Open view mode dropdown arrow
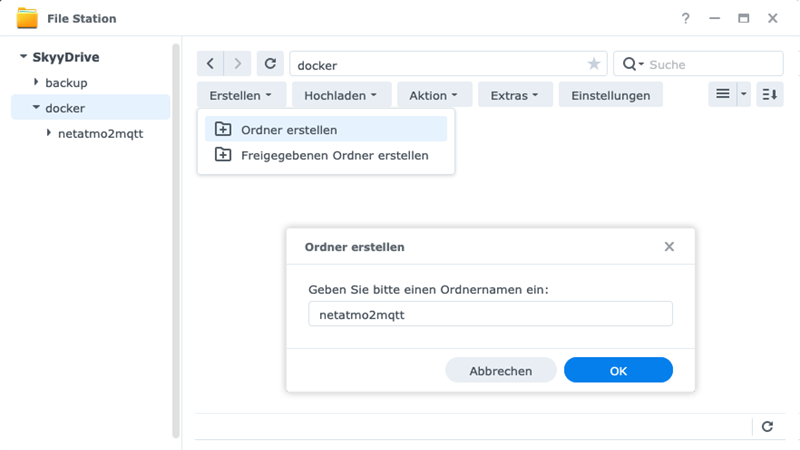The height and width of the screenshot is (450, 800). click(x=743, y=95)
